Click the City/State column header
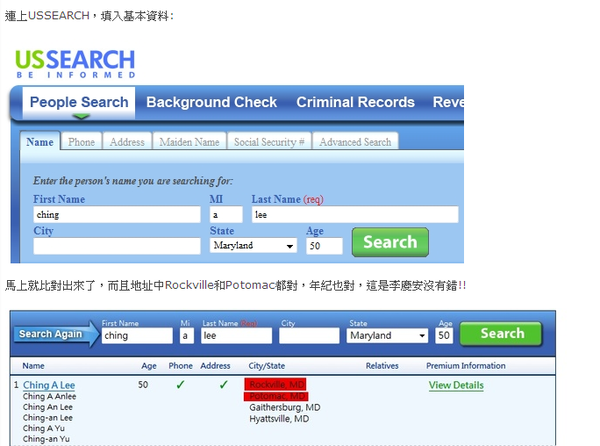Screen dimensions: 600x446 (267, 366)
